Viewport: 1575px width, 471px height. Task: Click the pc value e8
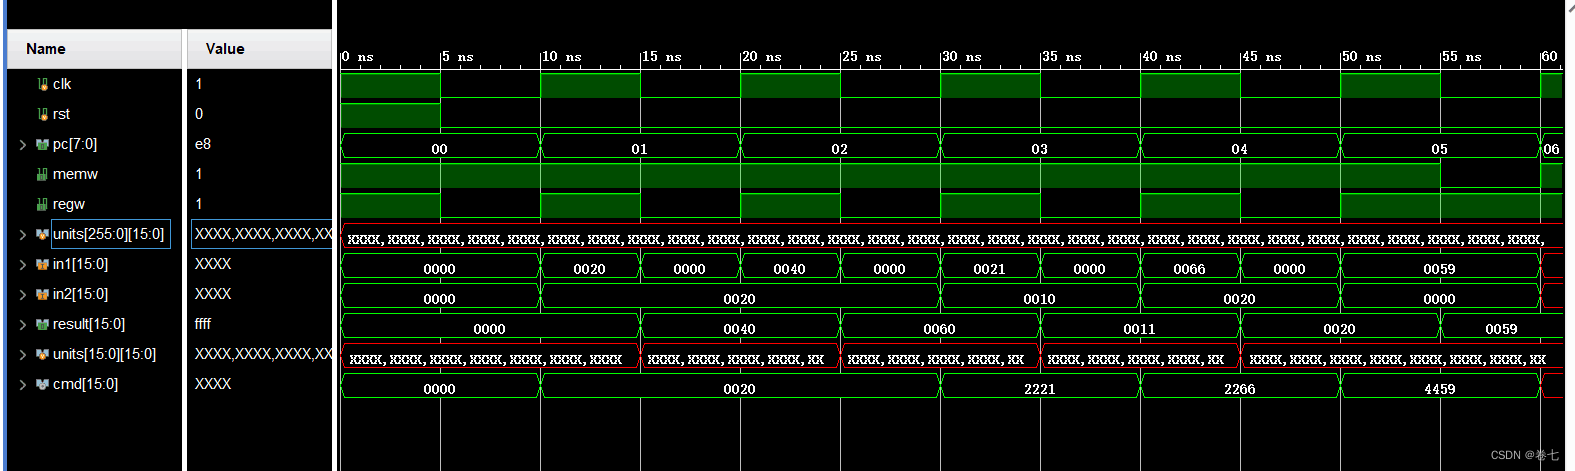coord(203,144)
